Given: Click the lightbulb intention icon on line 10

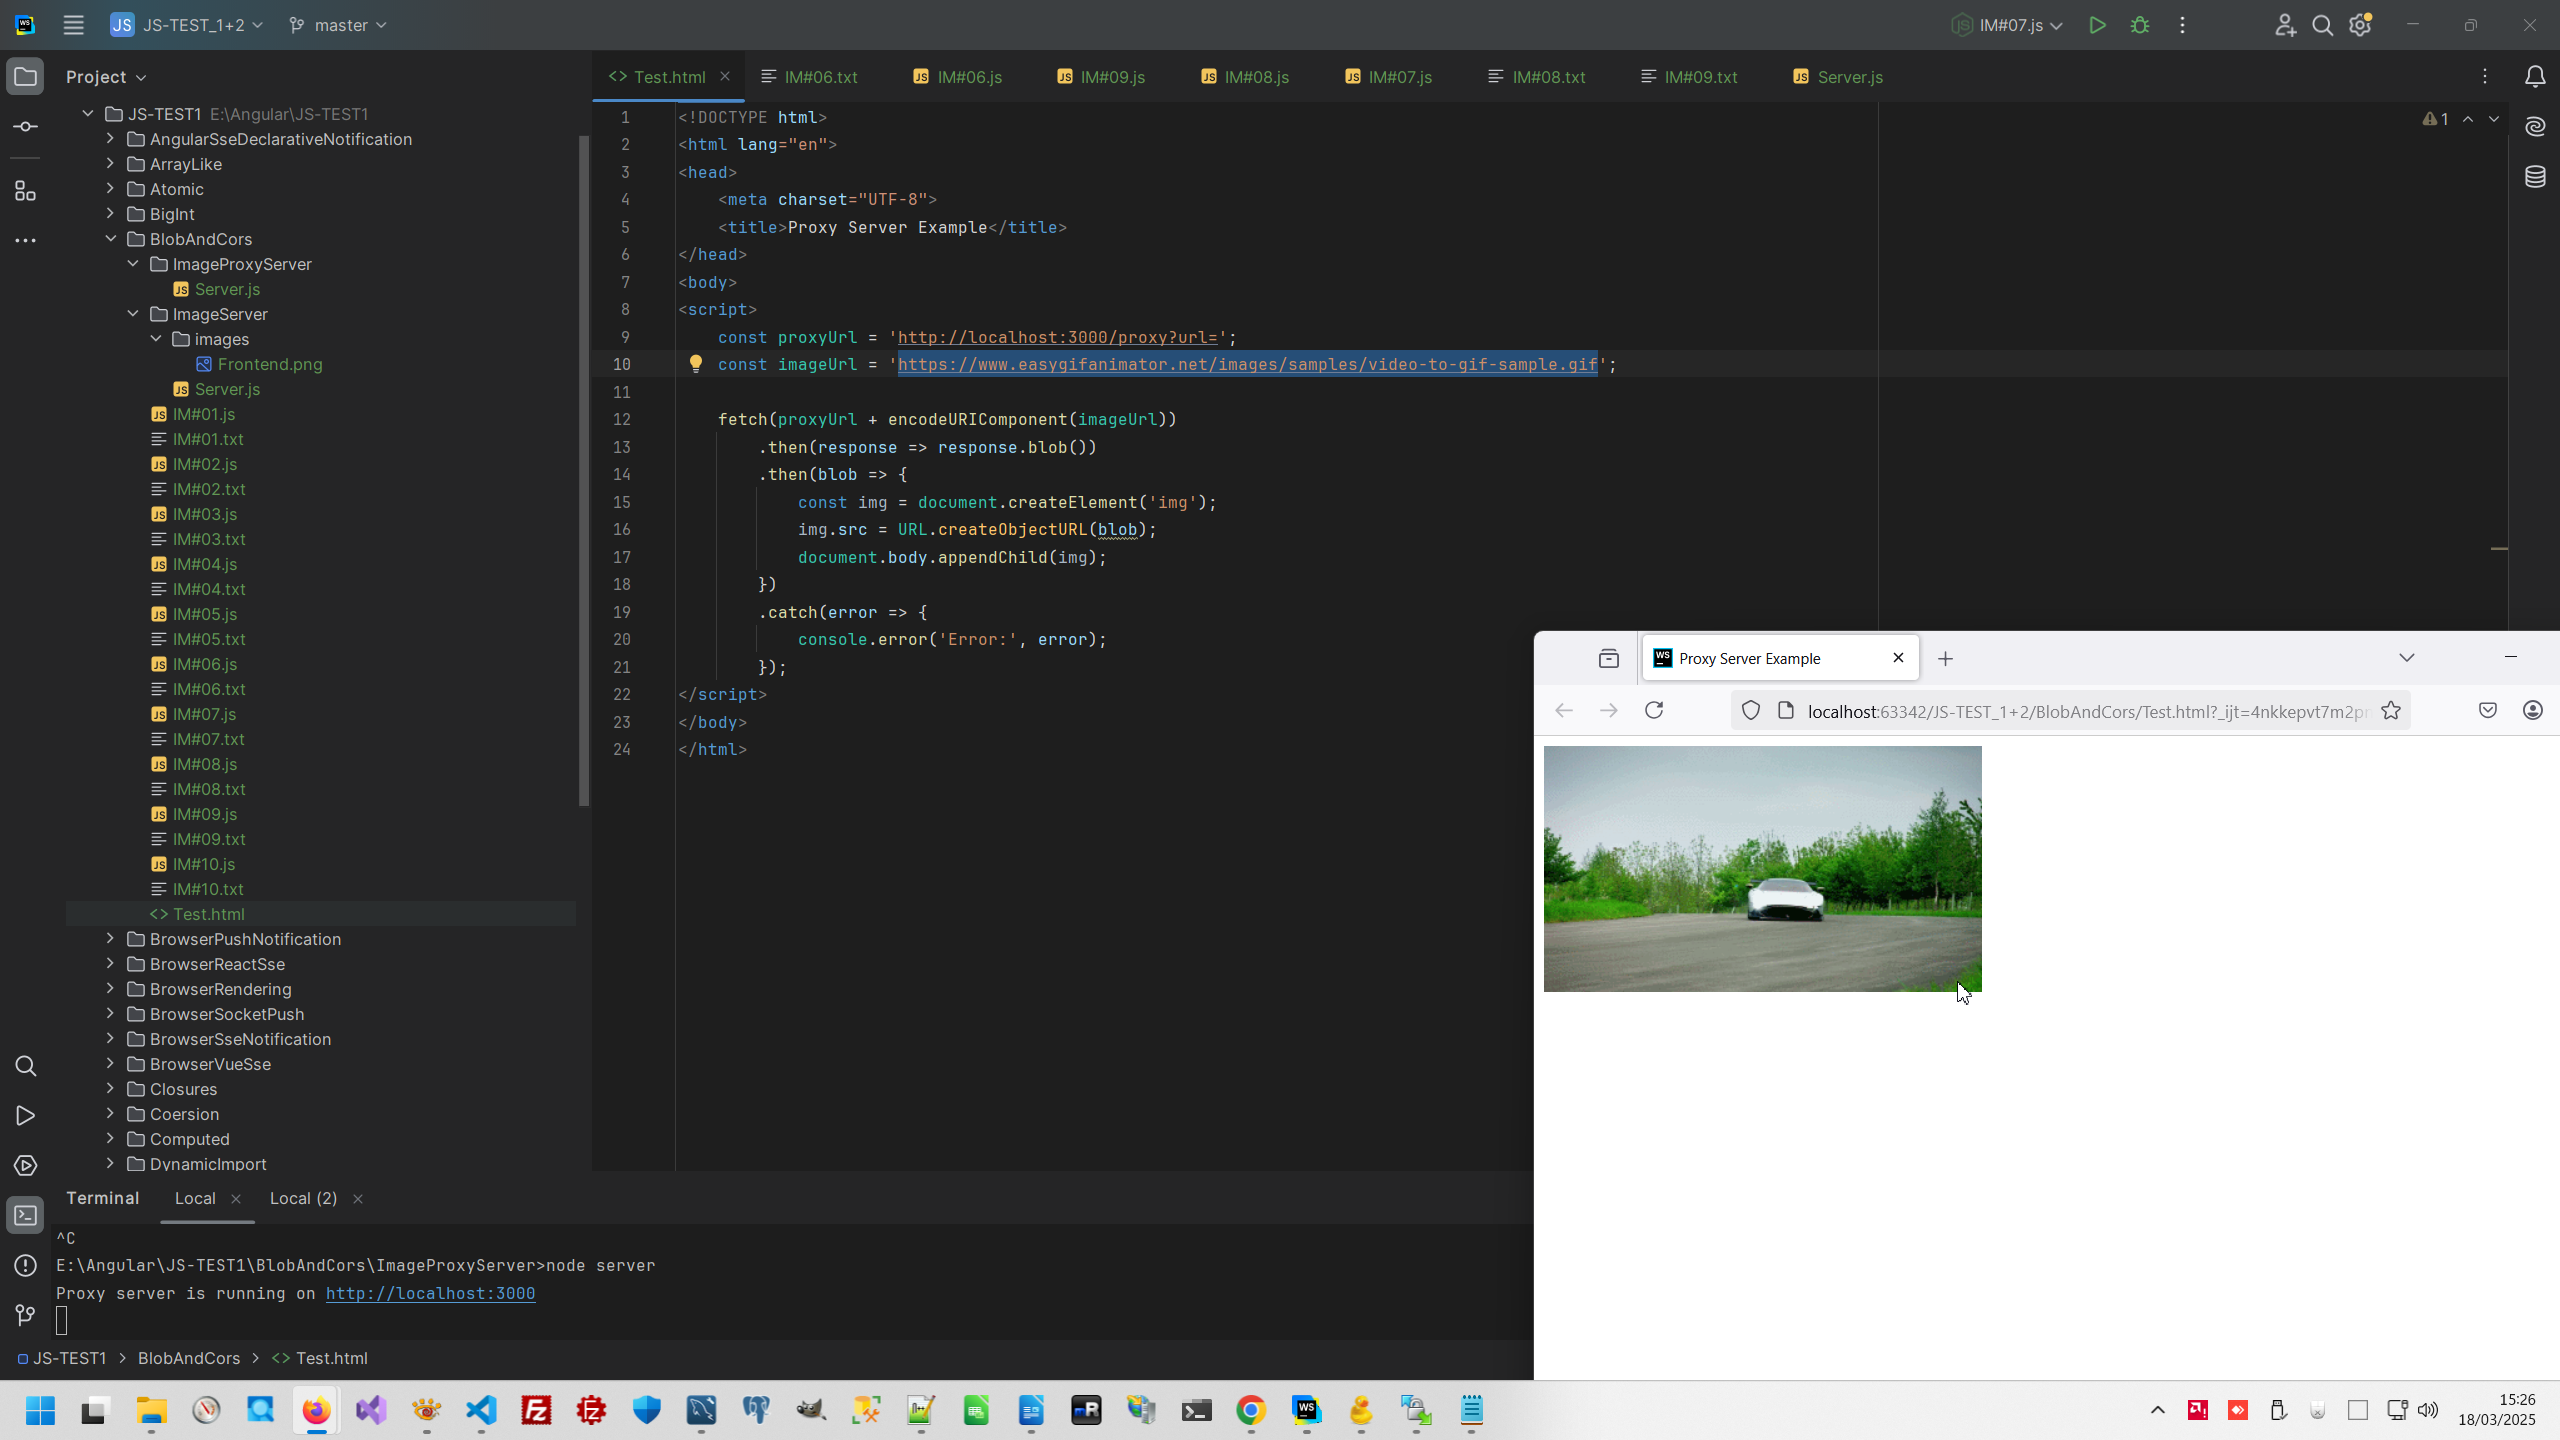Looking at the screenshot, I should [696, 364].
